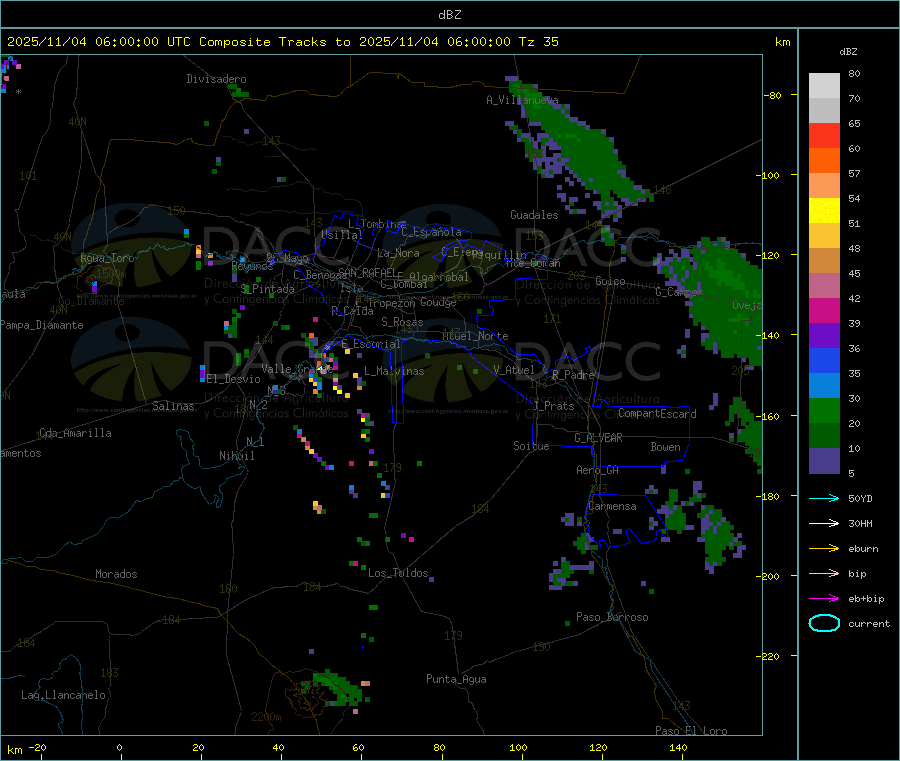Click the timestamp Composite Tracks header text

(282, 42)
